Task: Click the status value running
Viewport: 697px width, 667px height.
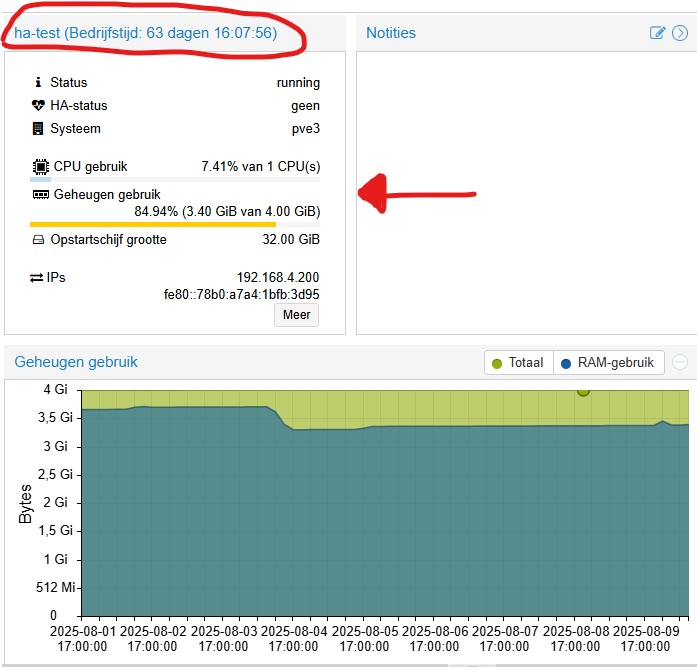Action: pyautogui.click(x=298, y=83)
